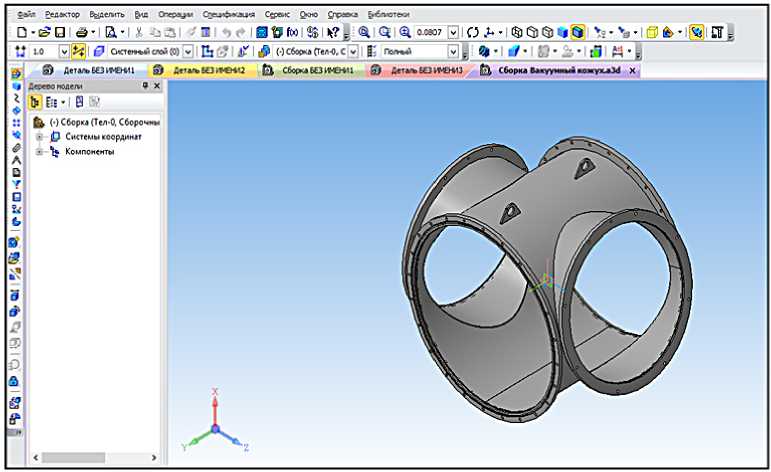Save the assembly with the floppy icon
The width and height of the screenshot is (771, 472).
tap(59, 32)
